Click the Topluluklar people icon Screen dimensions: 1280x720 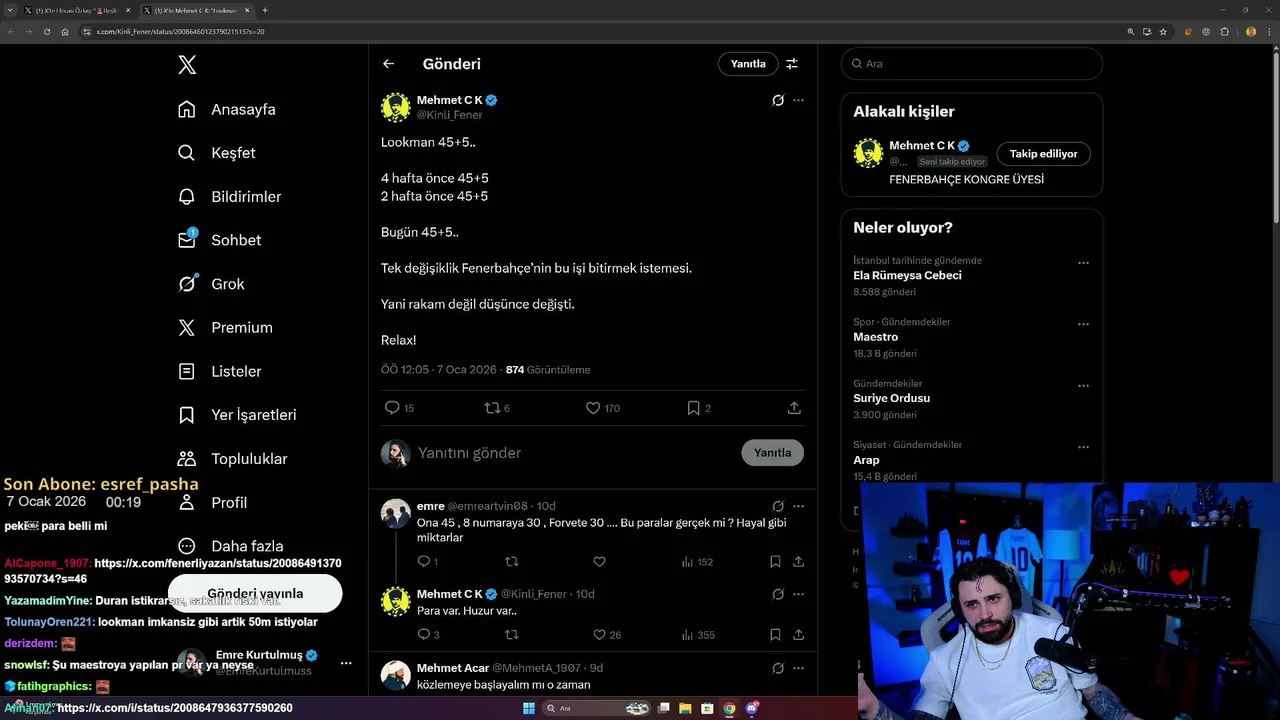tap(187, 459)
